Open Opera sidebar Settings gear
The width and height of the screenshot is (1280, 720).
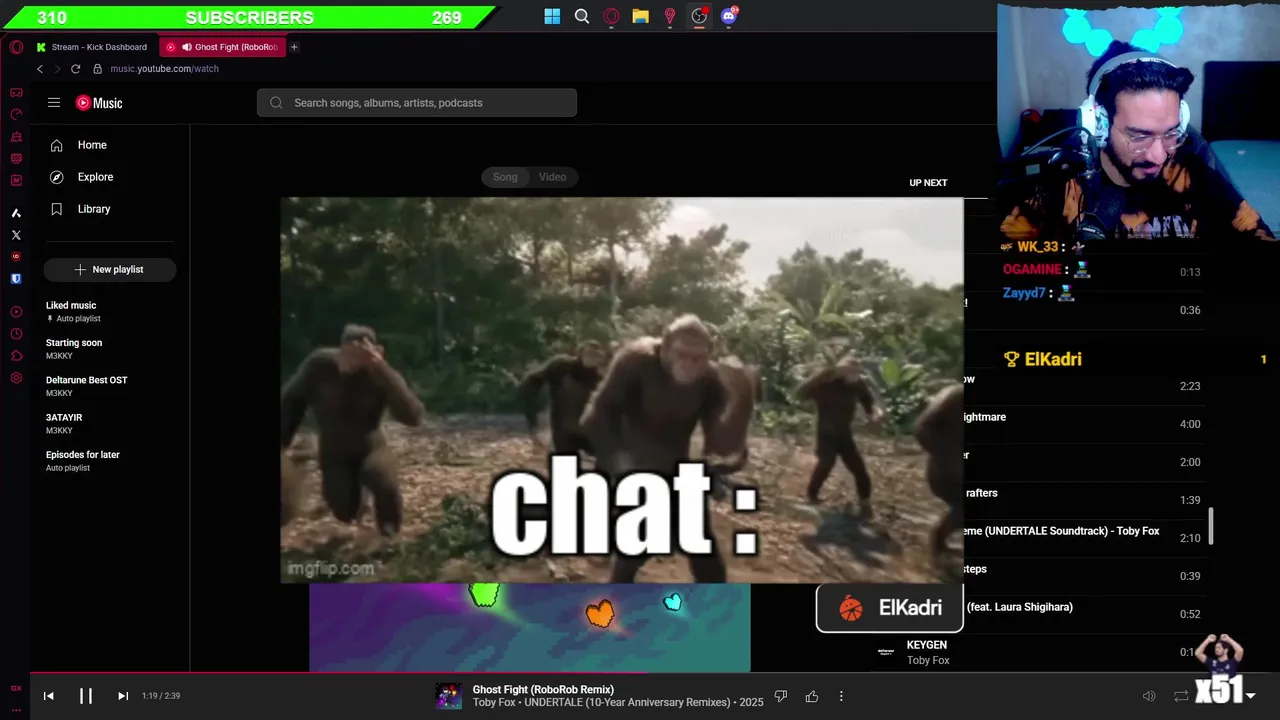[16, 378]
